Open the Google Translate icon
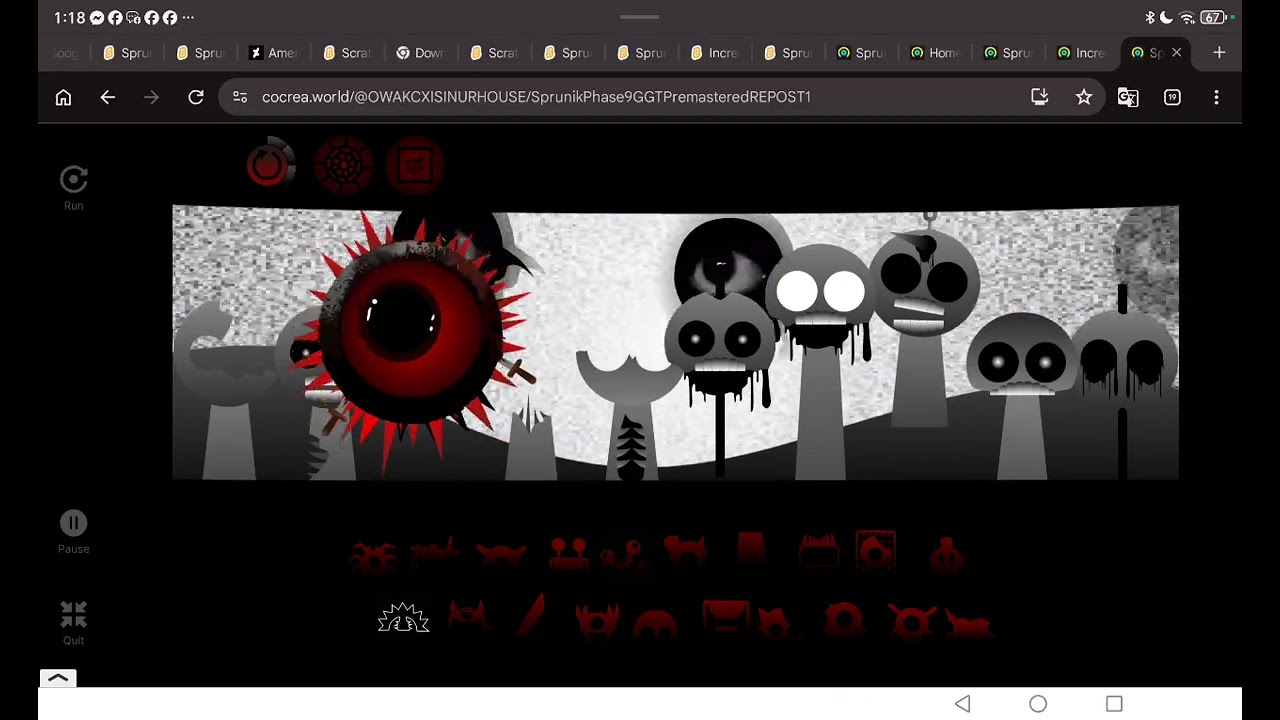This screenshot has height=720, width=1280. tap(1128, 97)
